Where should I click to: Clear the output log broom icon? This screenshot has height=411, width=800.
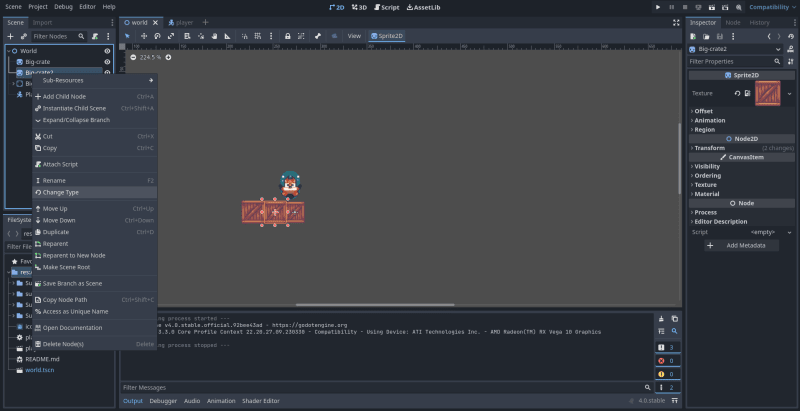click(661, 319)
